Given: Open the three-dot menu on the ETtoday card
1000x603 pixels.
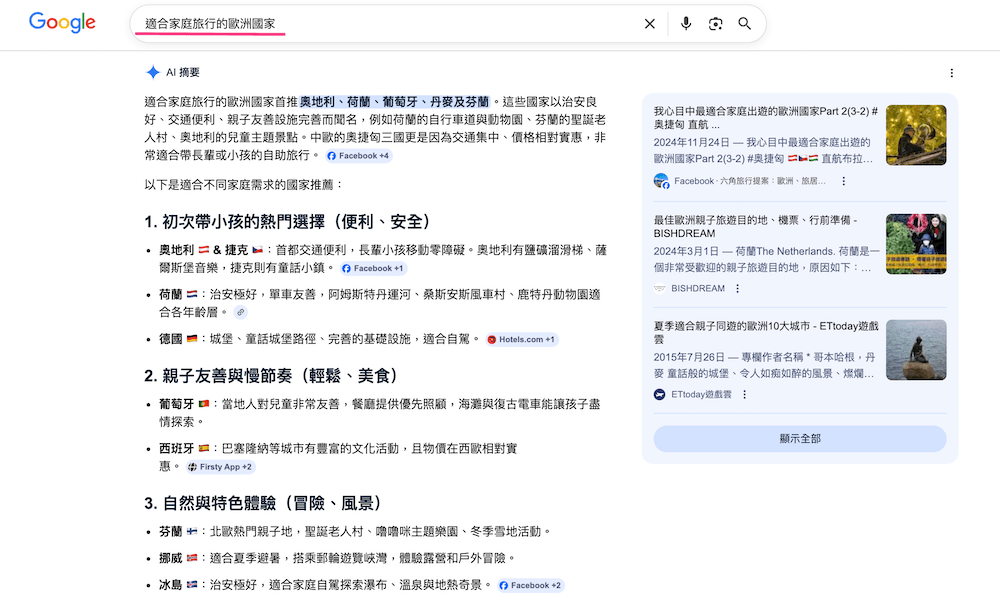Looking at the screenshot, I should coord(745,393).
